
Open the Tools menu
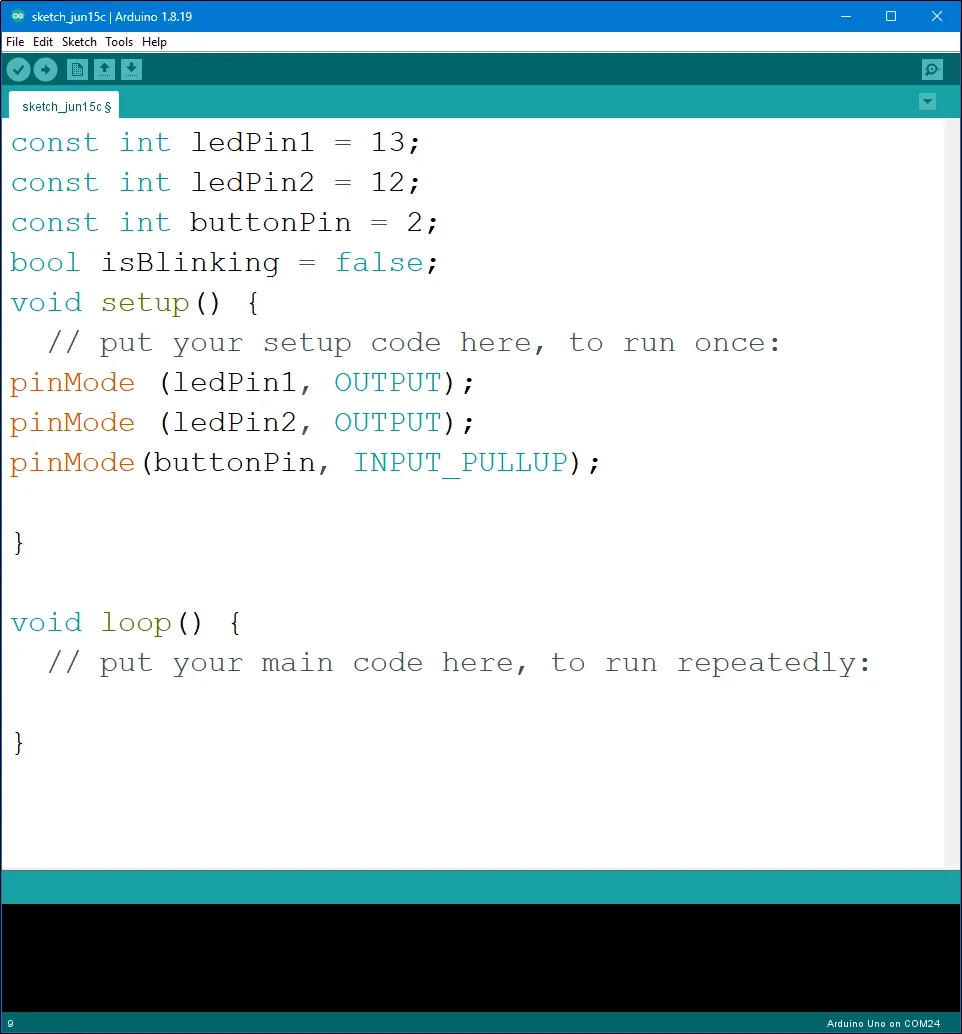coord(119,42)
